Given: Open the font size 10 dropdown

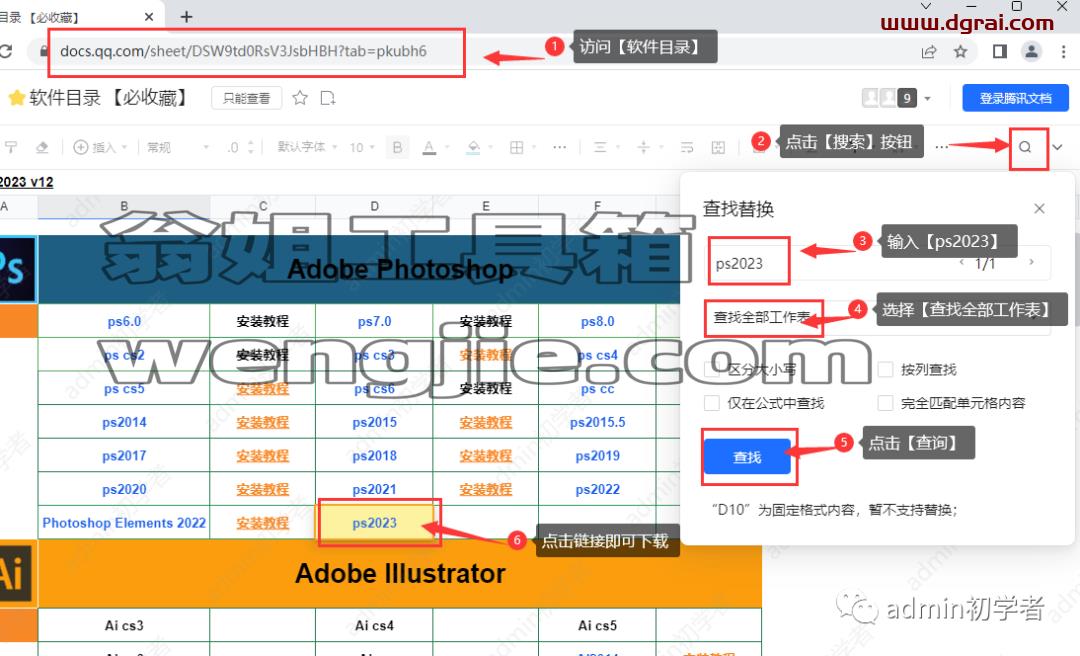Looking at the screenshot, I should (x=362, y=147).
